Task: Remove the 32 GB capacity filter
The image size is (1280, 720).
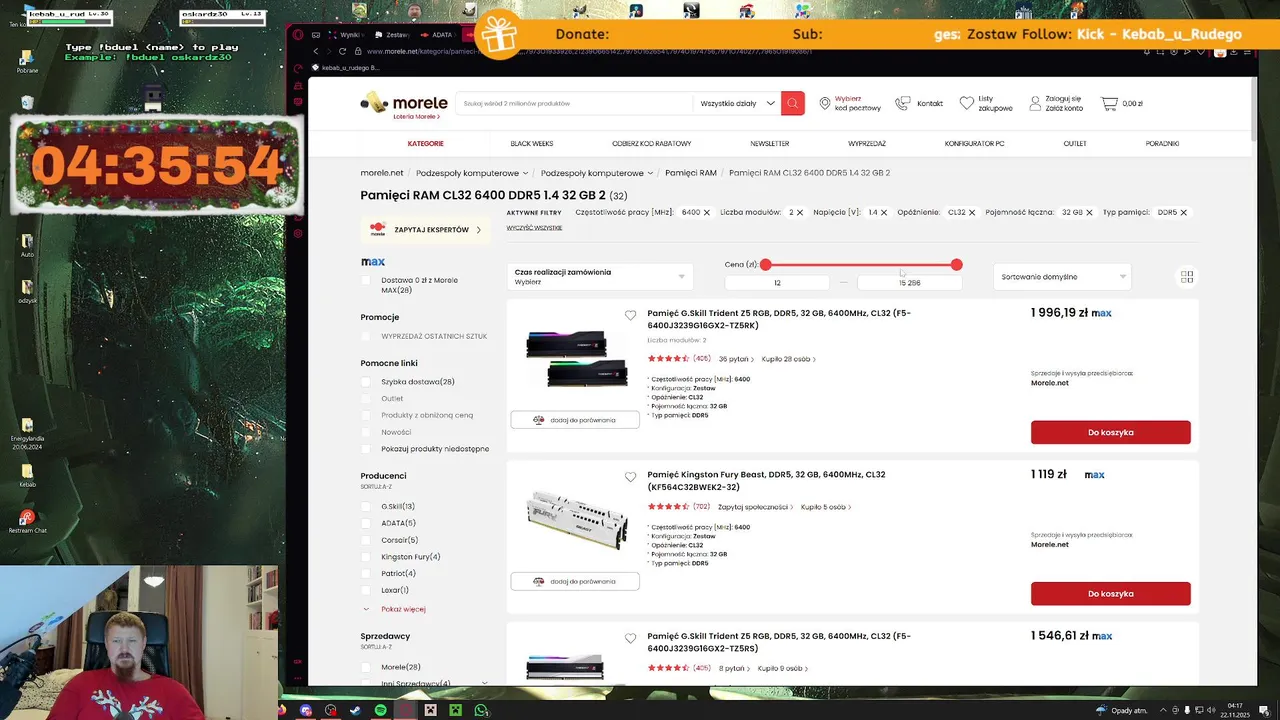Action: click(1090, 212)
